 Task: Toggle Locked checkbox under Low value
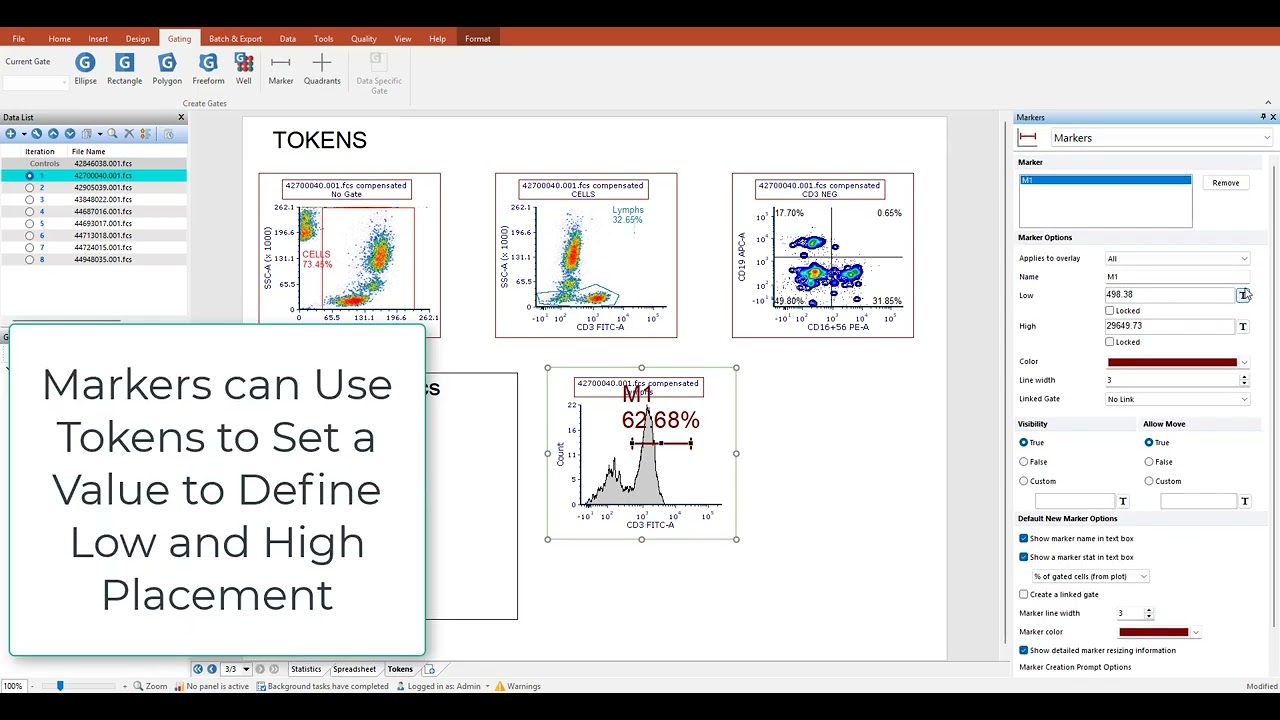coord(1110,311)
